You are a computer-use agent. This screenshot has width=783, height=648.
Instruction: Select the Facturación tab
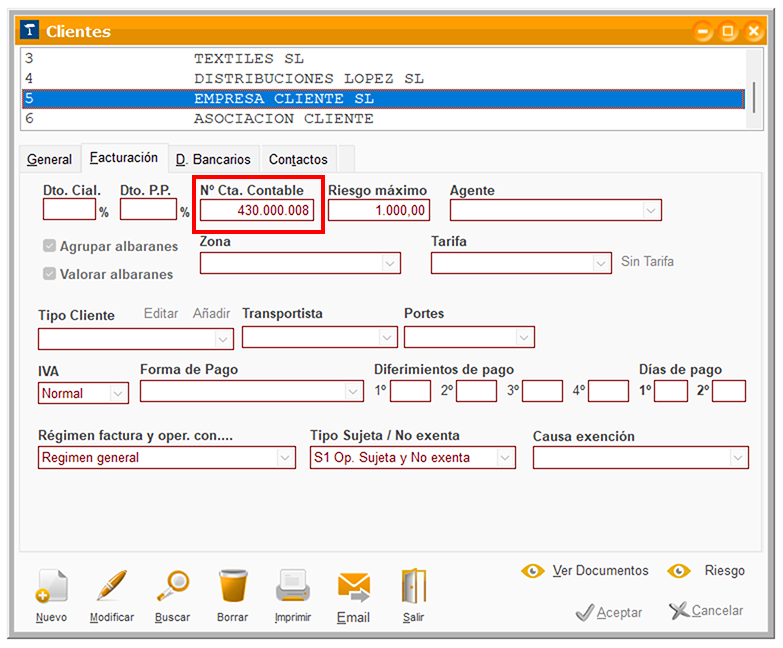(124, 158)
